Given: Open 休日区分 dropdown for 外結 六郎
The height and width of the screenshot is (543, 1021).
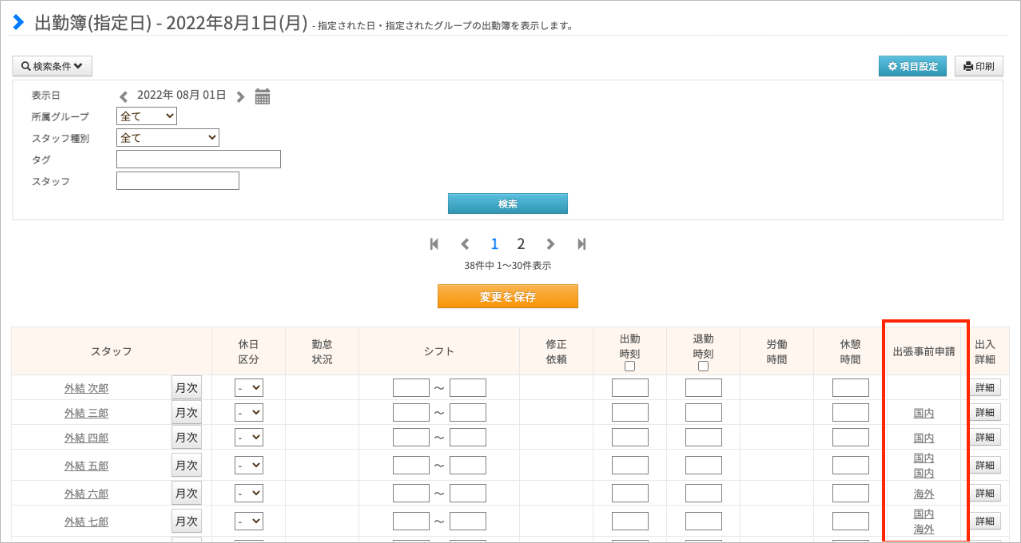Looking at the screenshot, I should pyautogui.click(x=249, y=494).
